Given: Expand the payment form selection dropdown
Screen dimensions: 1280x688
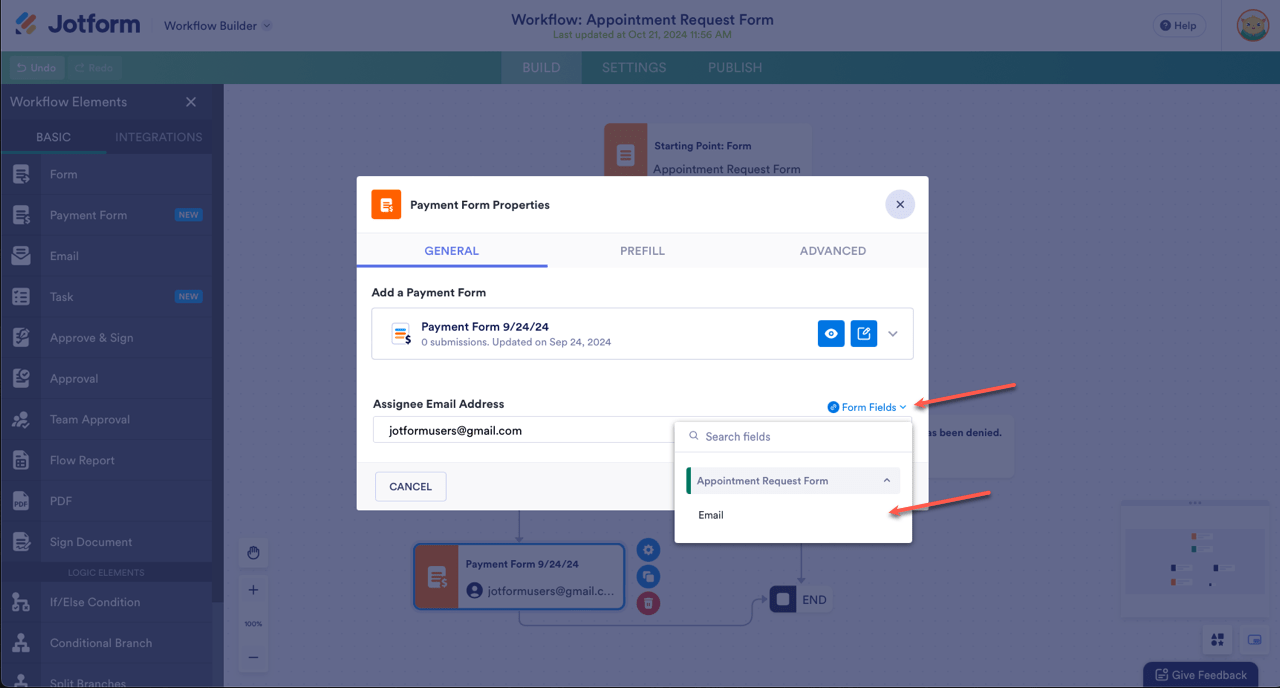Looking at the screenshot, I should (x=893, y=334).
